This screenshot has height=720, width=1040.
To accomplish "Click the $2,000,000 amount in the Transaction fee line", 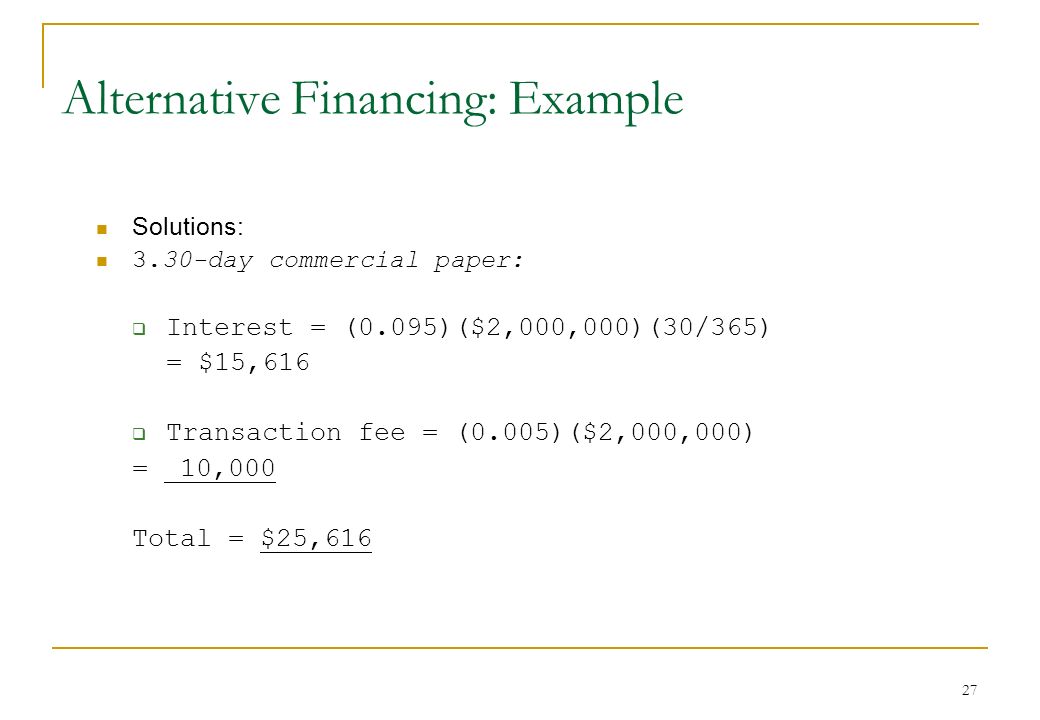I will tap(662, 433).
